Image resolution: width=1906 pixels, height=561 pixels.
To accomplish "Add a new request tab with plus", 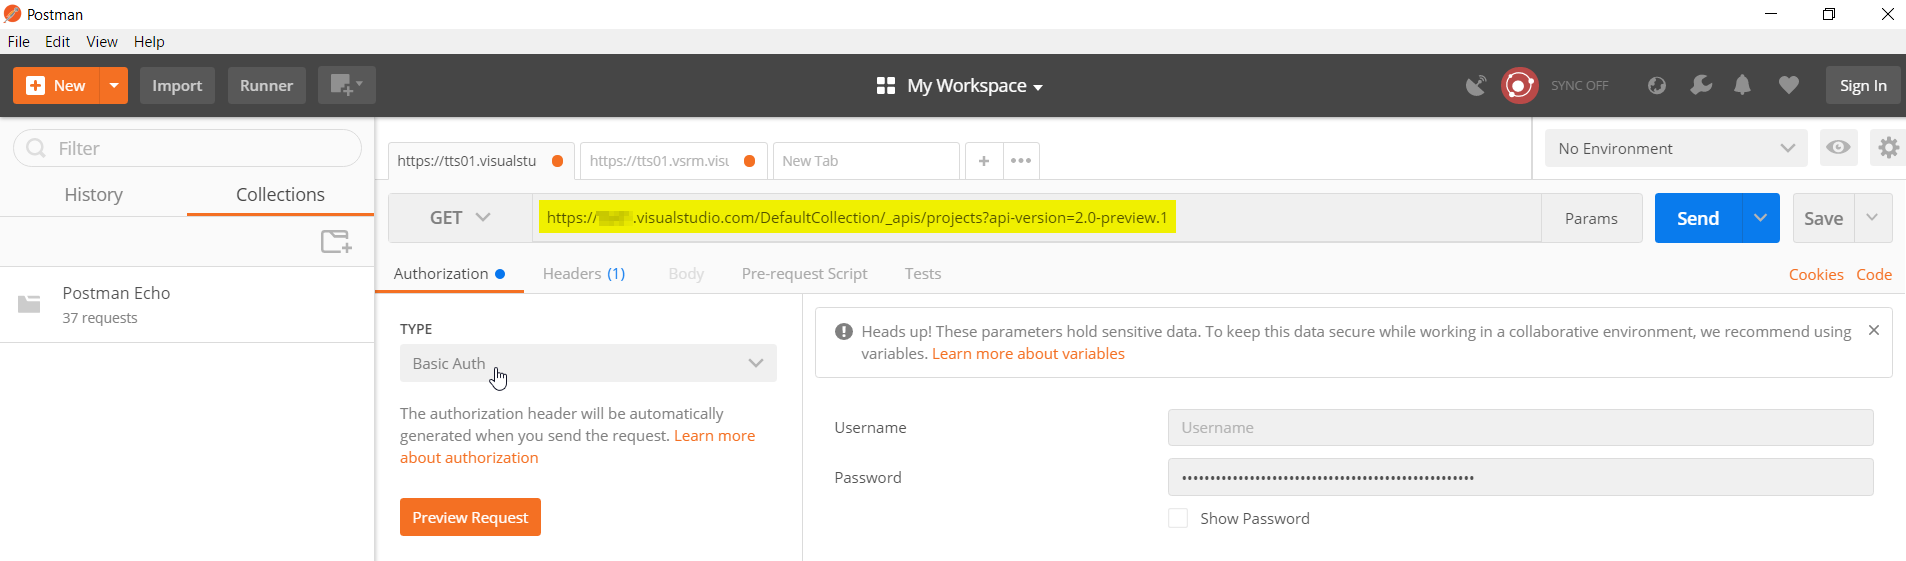I will pos(984,161).
